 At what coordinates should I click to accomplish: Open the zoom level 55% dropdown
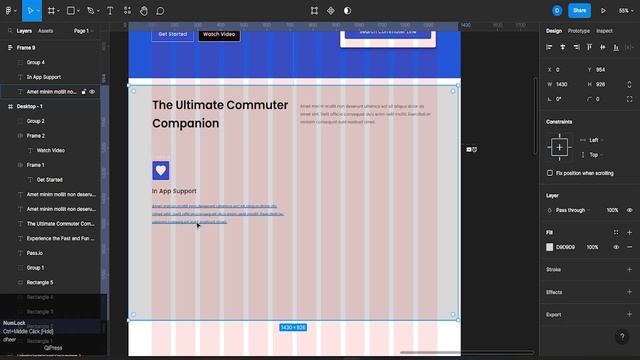(x=625, y=11)
